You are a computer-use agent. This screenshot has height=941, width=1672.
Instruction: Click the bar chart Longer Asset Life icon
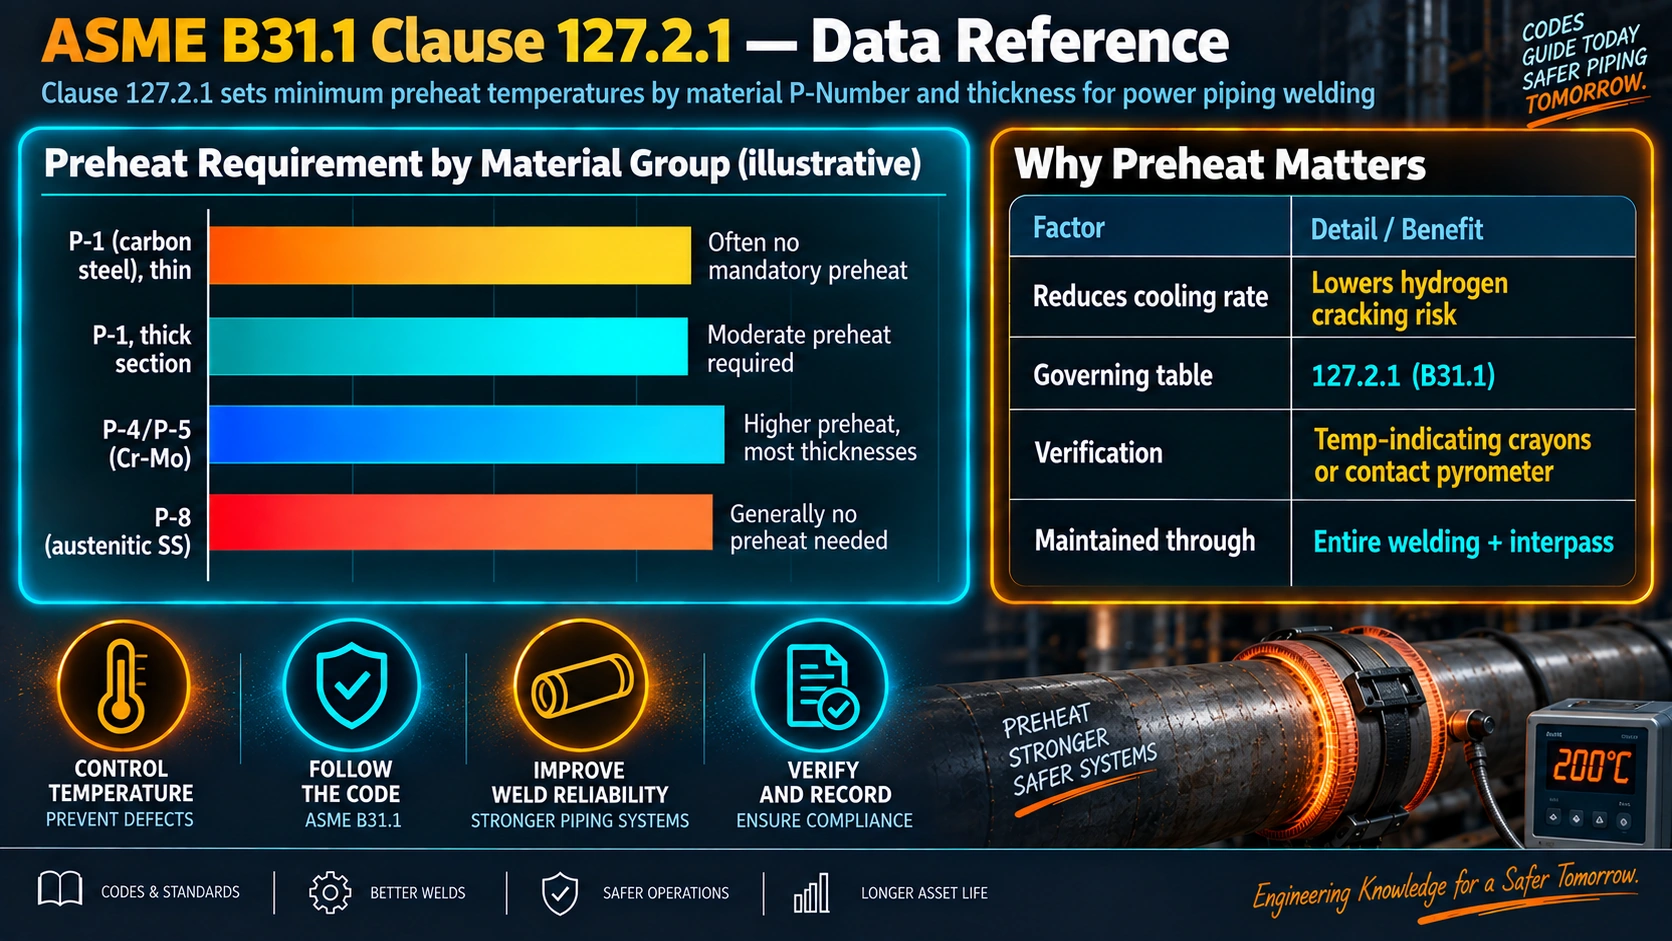(x=811, y=892)
